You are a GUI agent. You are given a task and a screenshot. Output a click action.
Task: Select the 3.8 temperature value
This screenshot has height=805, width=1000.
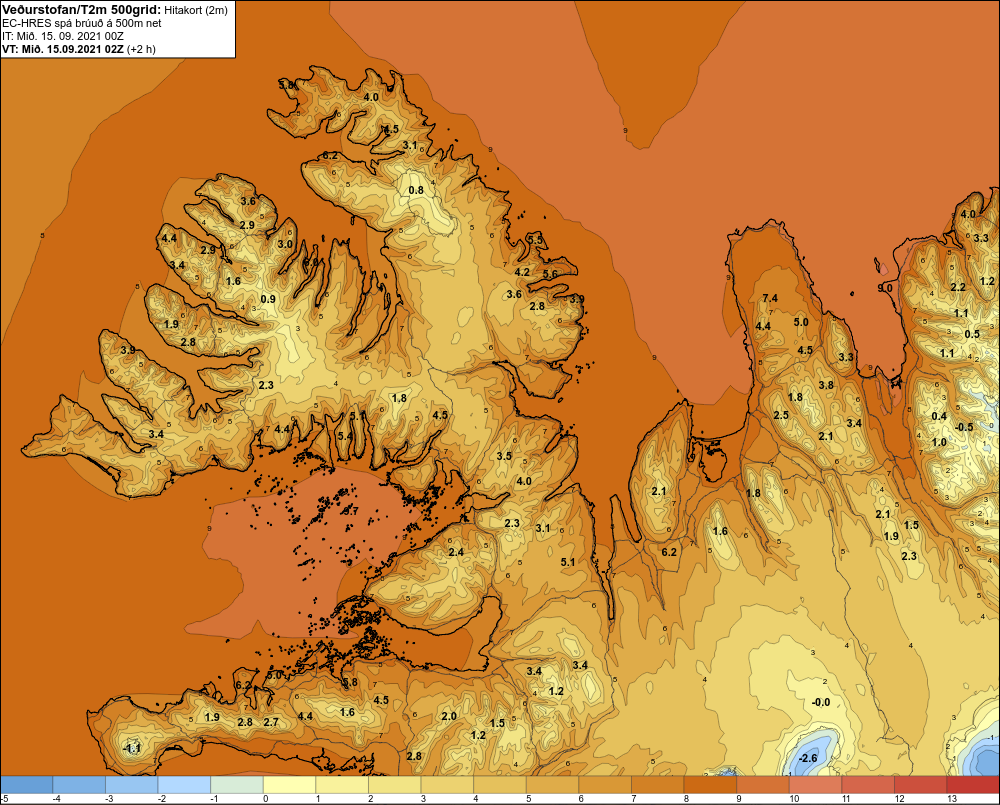click(826, 385)
